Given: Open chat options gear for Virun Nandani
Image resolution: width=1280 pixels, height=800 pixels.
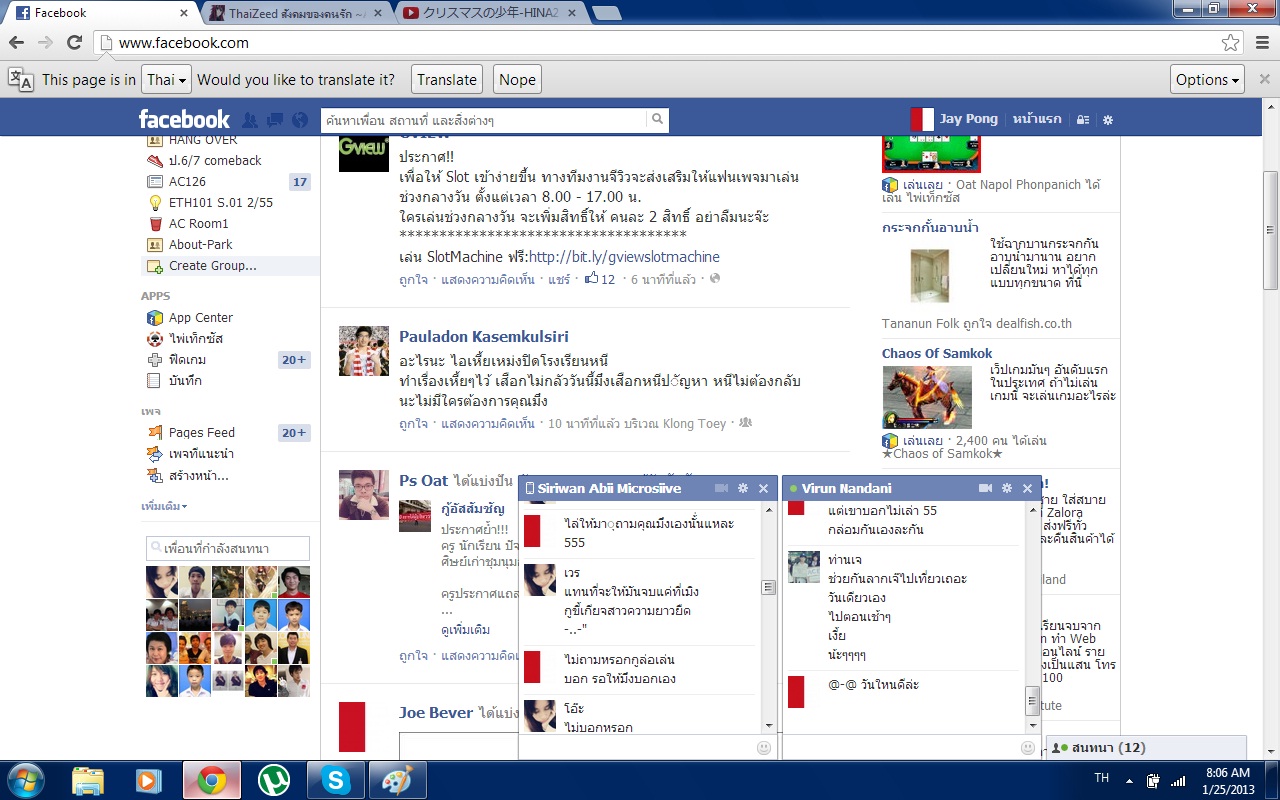Looking at the screenshot, I should click(1006, 488).
